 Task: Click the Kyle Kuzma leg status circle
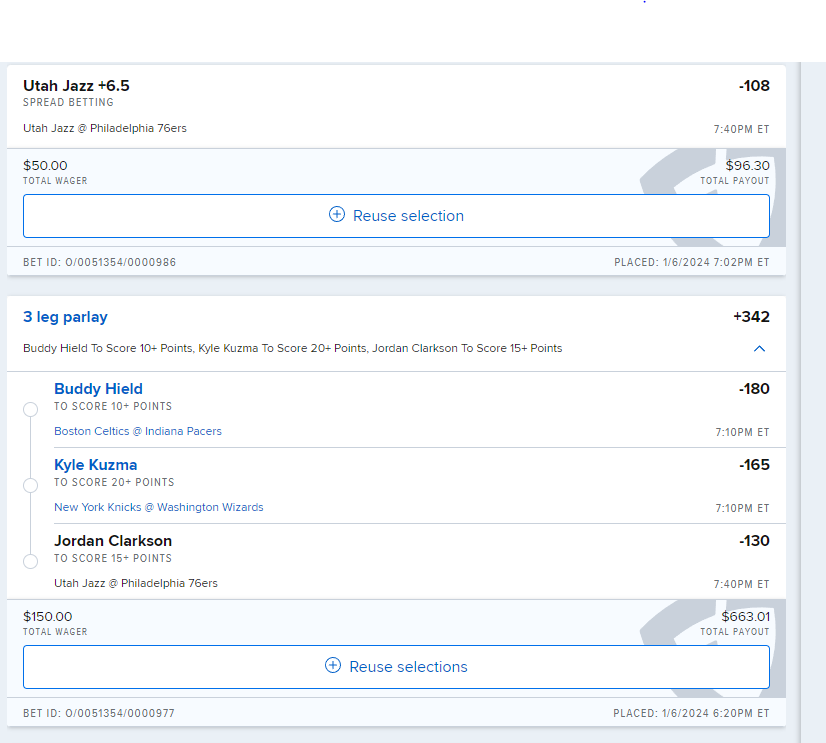pyautogui.click(x=31, y=485)
